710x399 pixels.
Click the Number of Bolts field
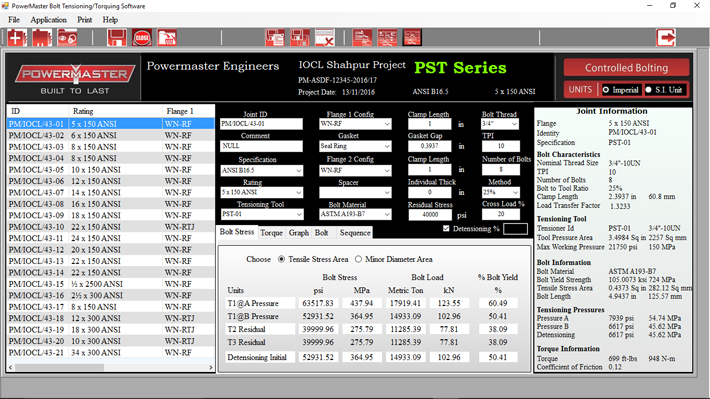pos(500,169)
